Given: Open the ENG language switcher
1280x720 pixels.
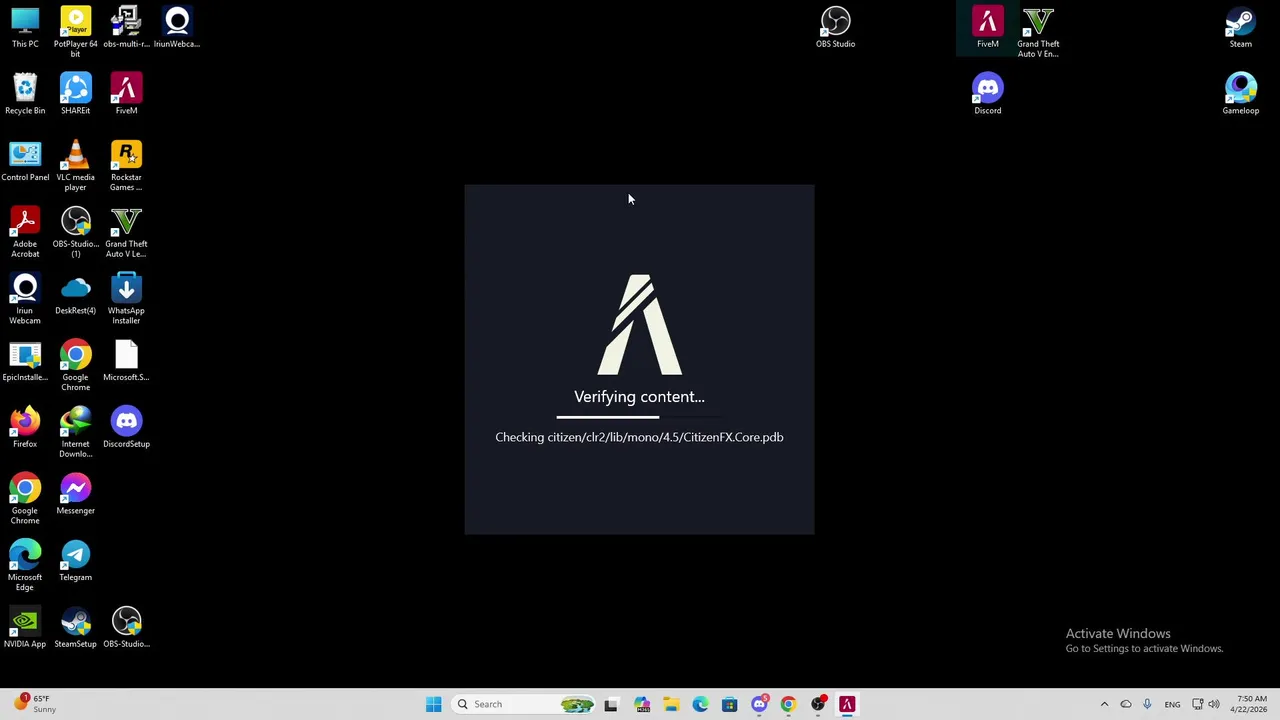Looking at the screenshot, I should pyautogui.click(x=1172, y=704).
